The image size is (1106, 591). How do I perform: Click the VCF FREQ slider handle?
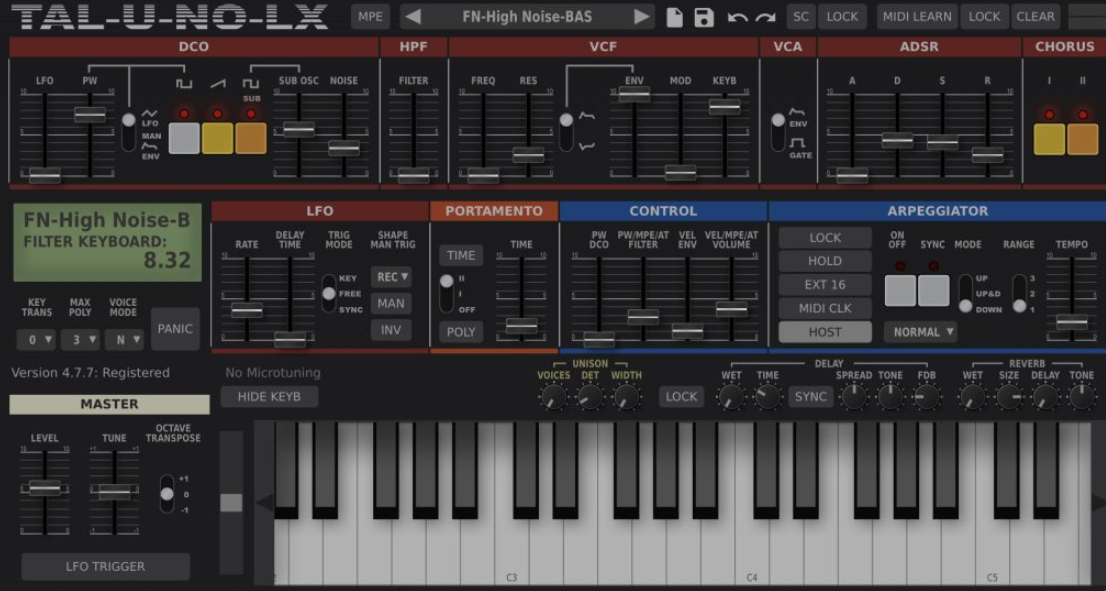point(483,175)
